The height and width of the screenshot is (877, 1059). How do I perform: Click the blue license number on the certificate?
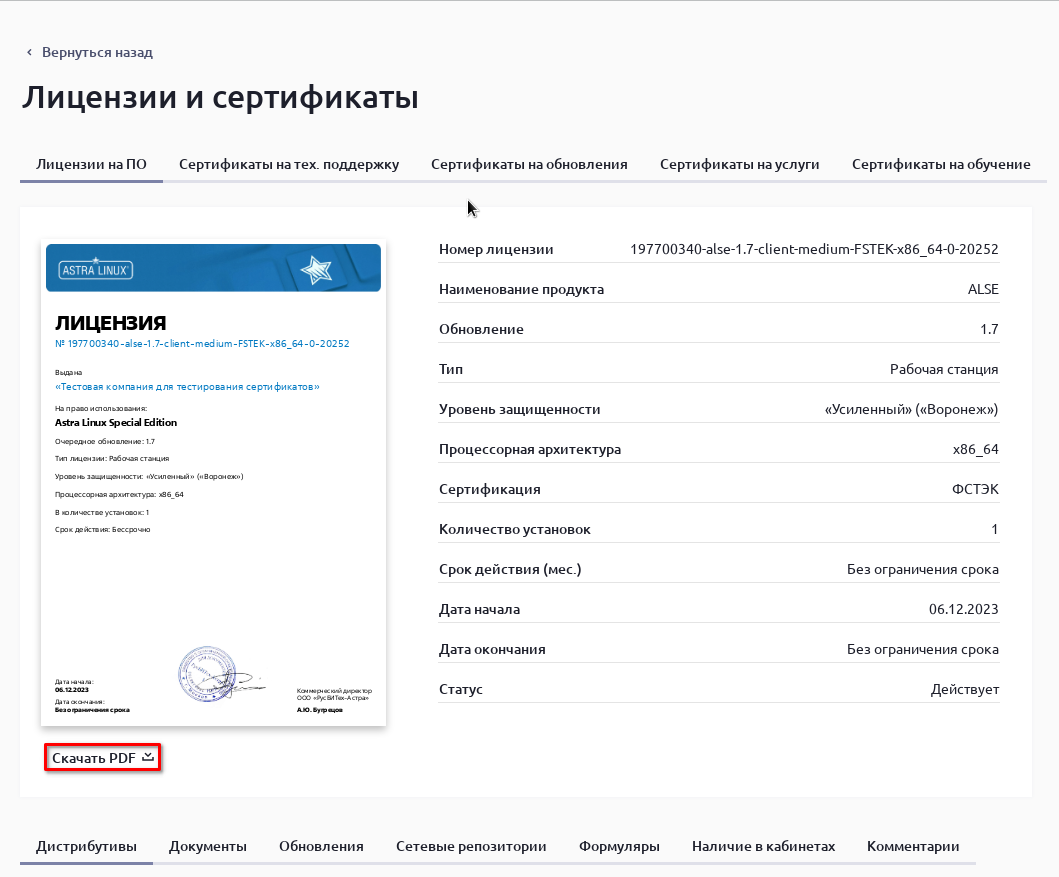(x=202, y=343)
